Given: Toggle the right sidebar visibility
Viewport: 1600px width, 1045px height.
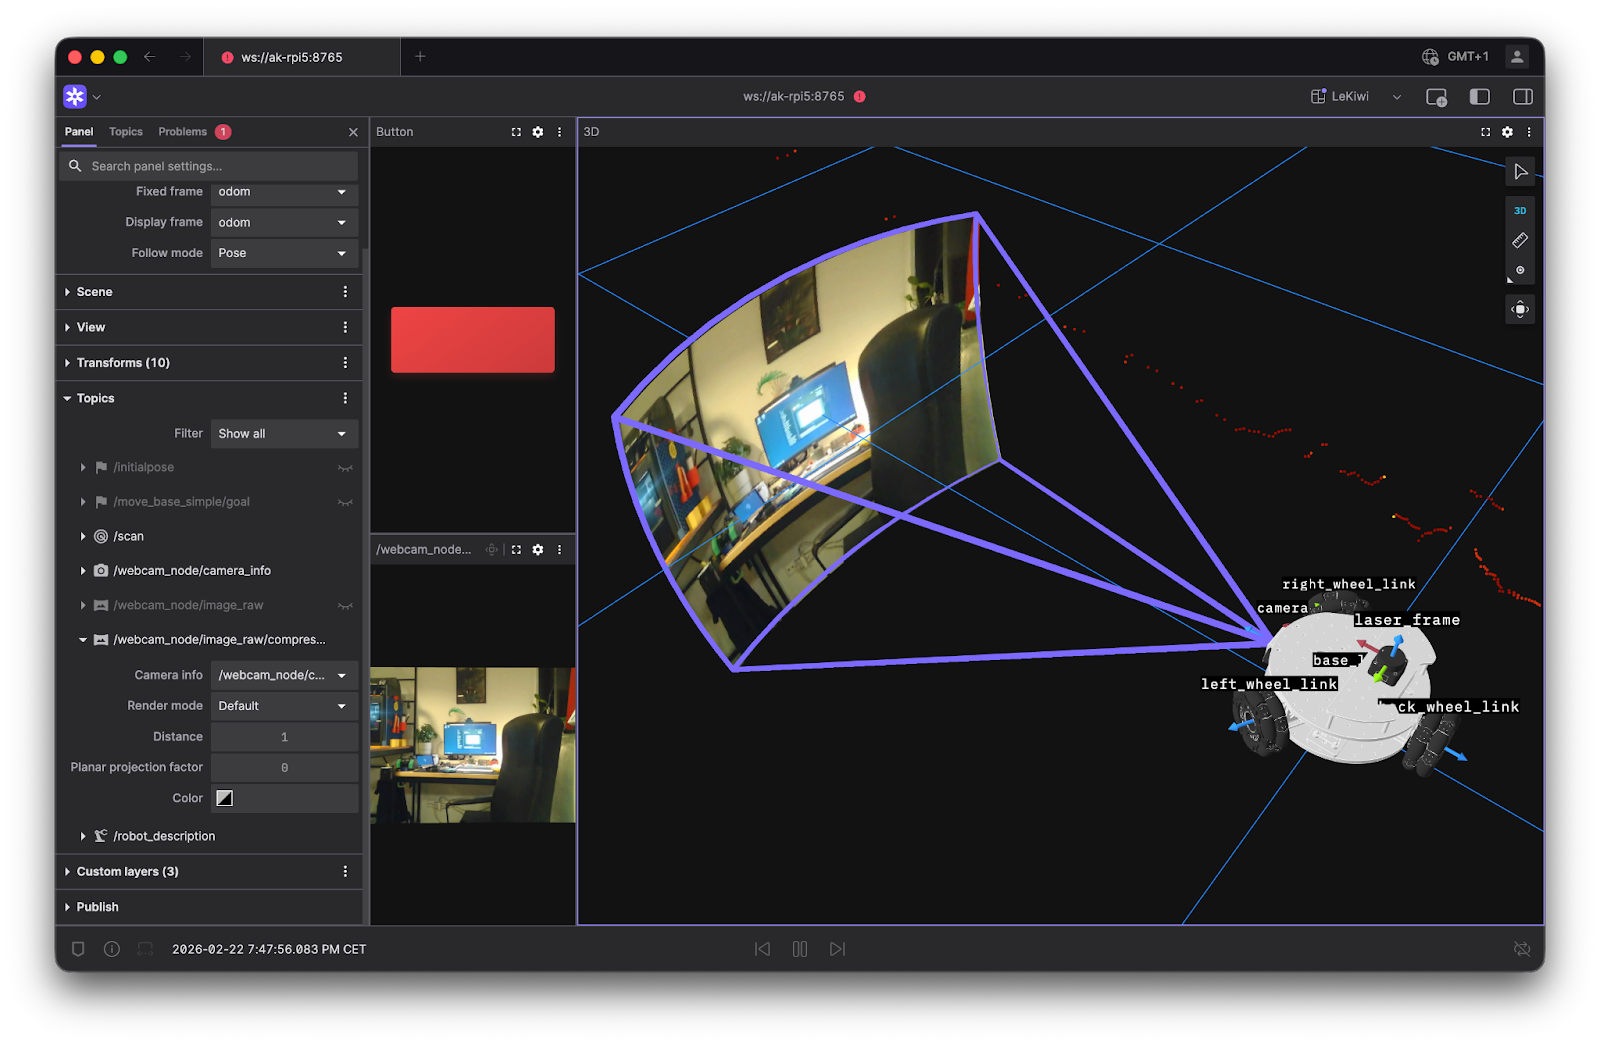Looking at the screenshot, I should 1522,97.
